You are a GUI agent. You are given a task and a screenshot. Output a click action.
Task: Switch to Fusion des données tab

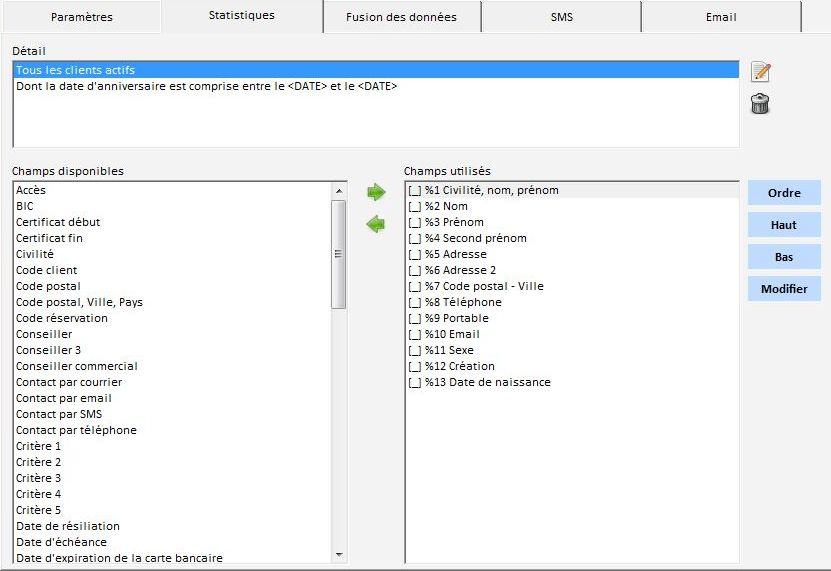[x=401, y=17]
